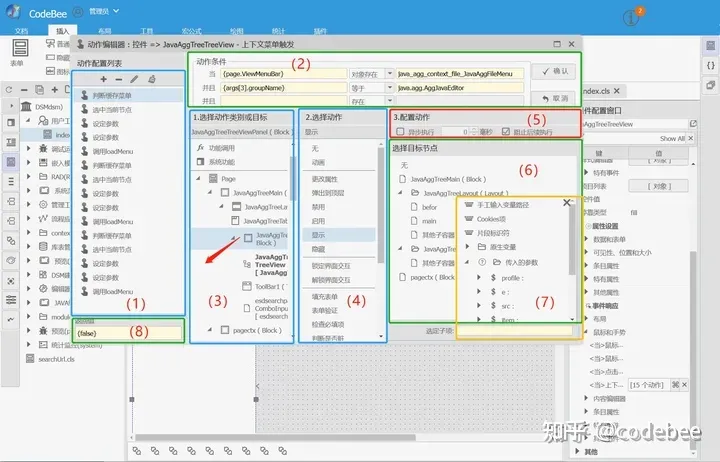Screen dimensions: 720x462
Task: Toggle the 阻止后续执行 checkbox
Action: (x=506, y=132)
